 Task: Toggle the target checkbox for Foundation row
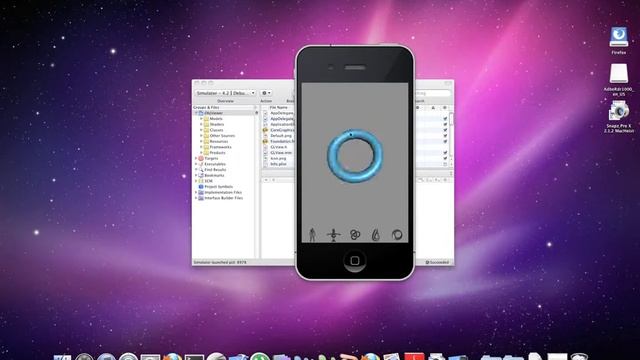[445, 142]
